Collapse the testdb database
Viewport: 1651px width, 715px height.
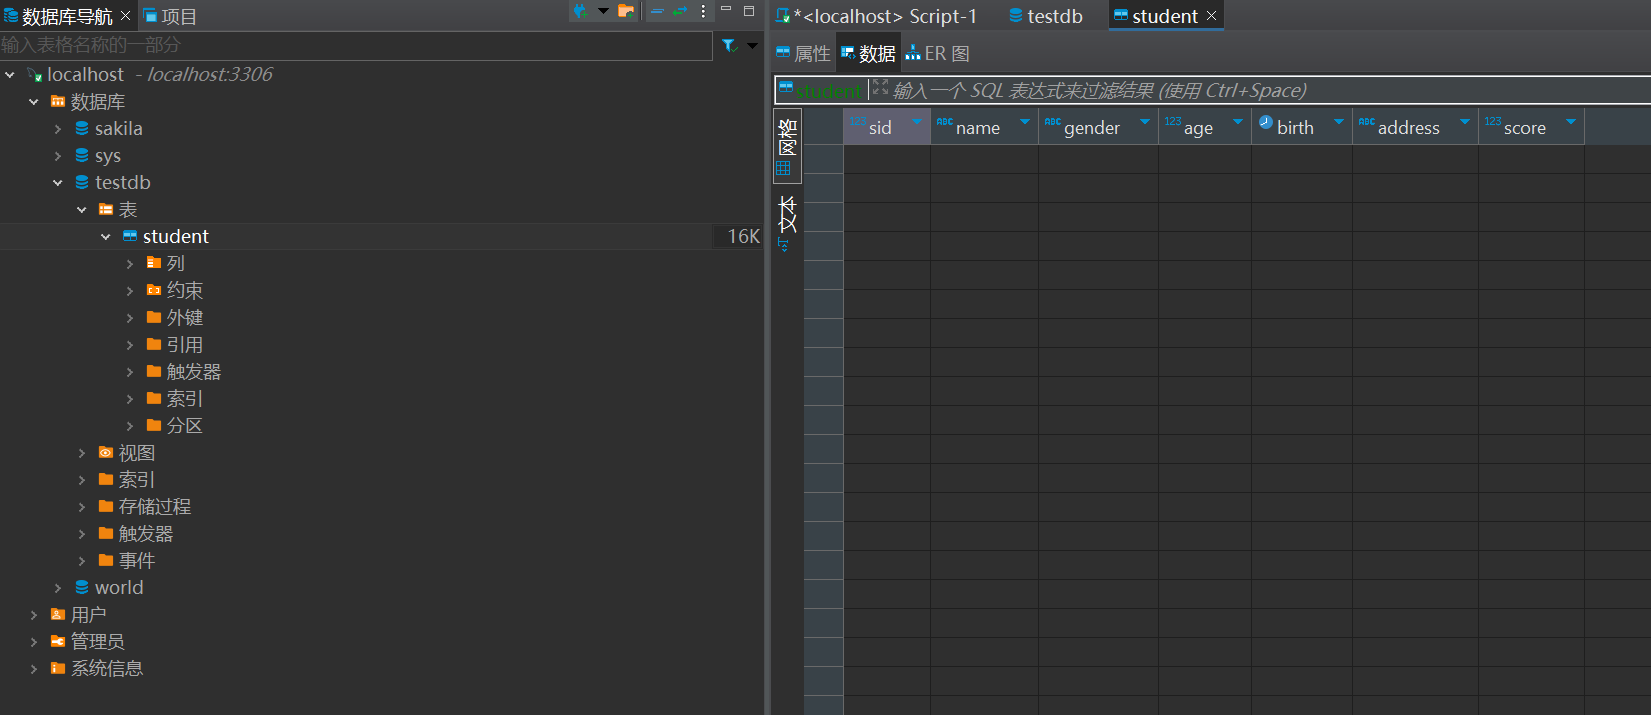point(58,183)
